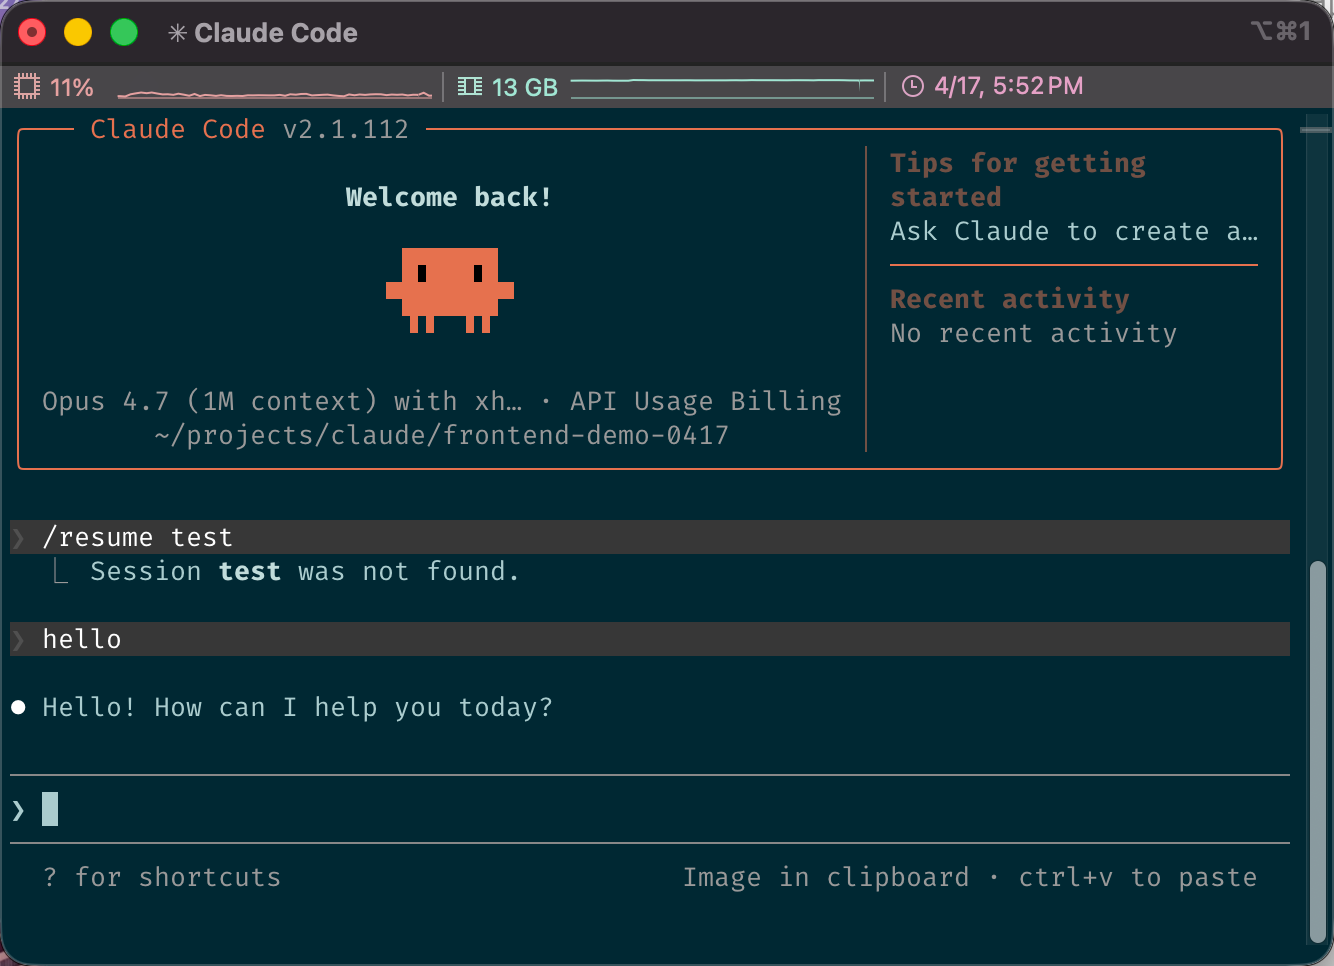Click the clock icon beside the date

913,87
